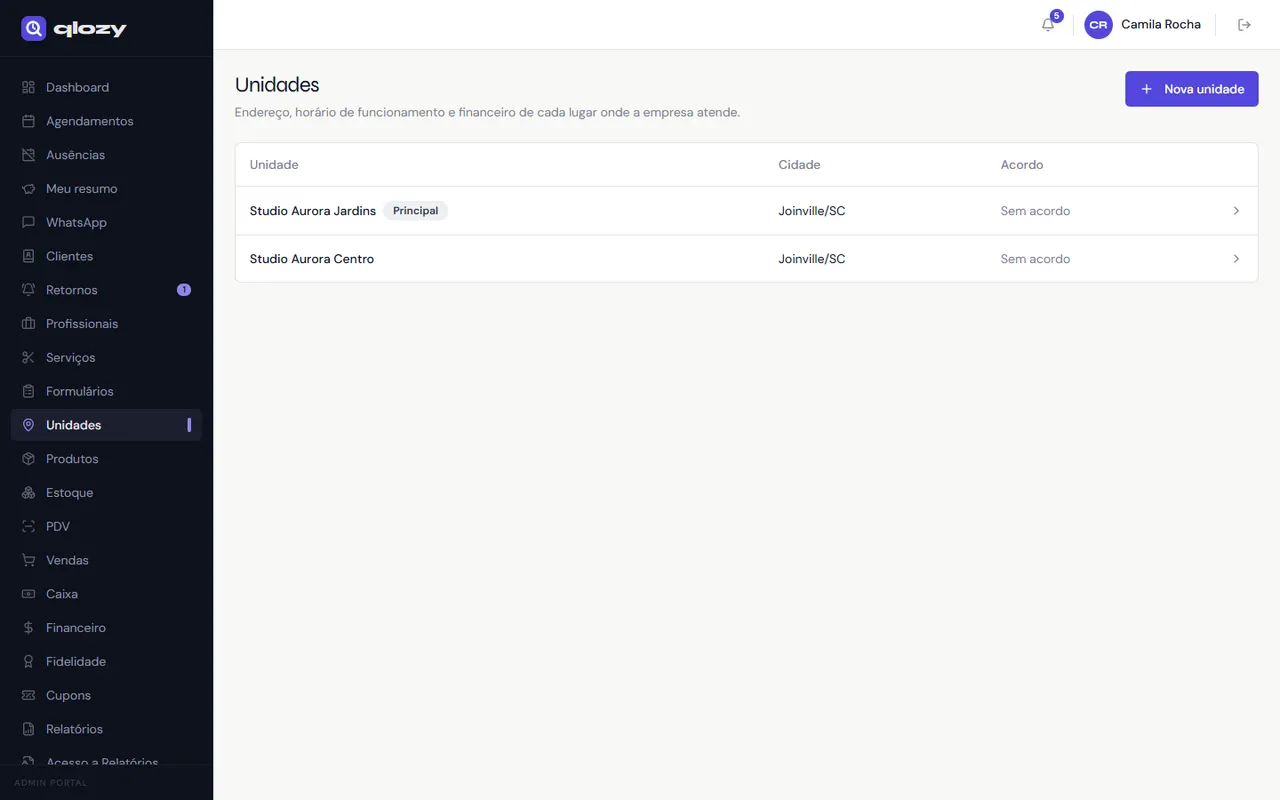Click the Acordo column header
Screen dimensions: 1280x800
1022,165
